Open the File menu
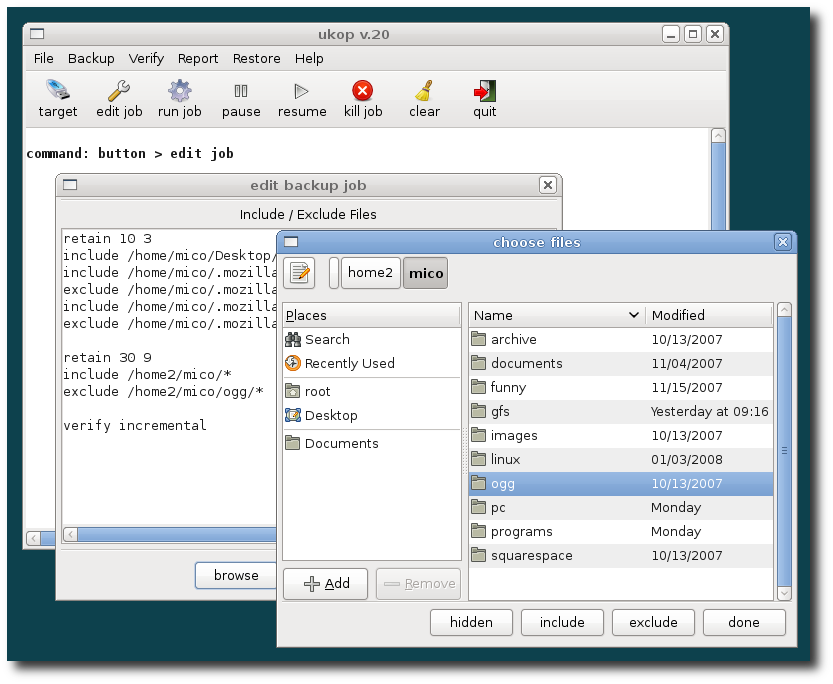 click(44, 58)
